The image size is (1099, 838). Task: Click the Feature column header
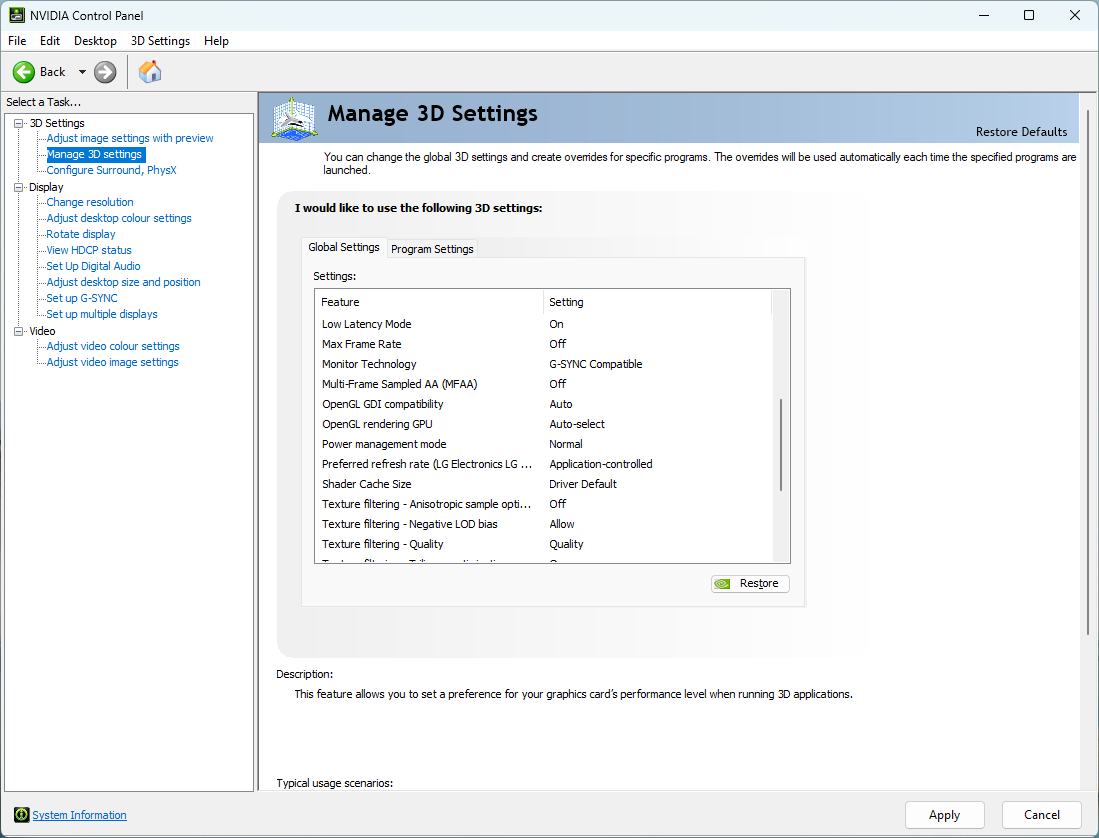click(x=429, y=302)
